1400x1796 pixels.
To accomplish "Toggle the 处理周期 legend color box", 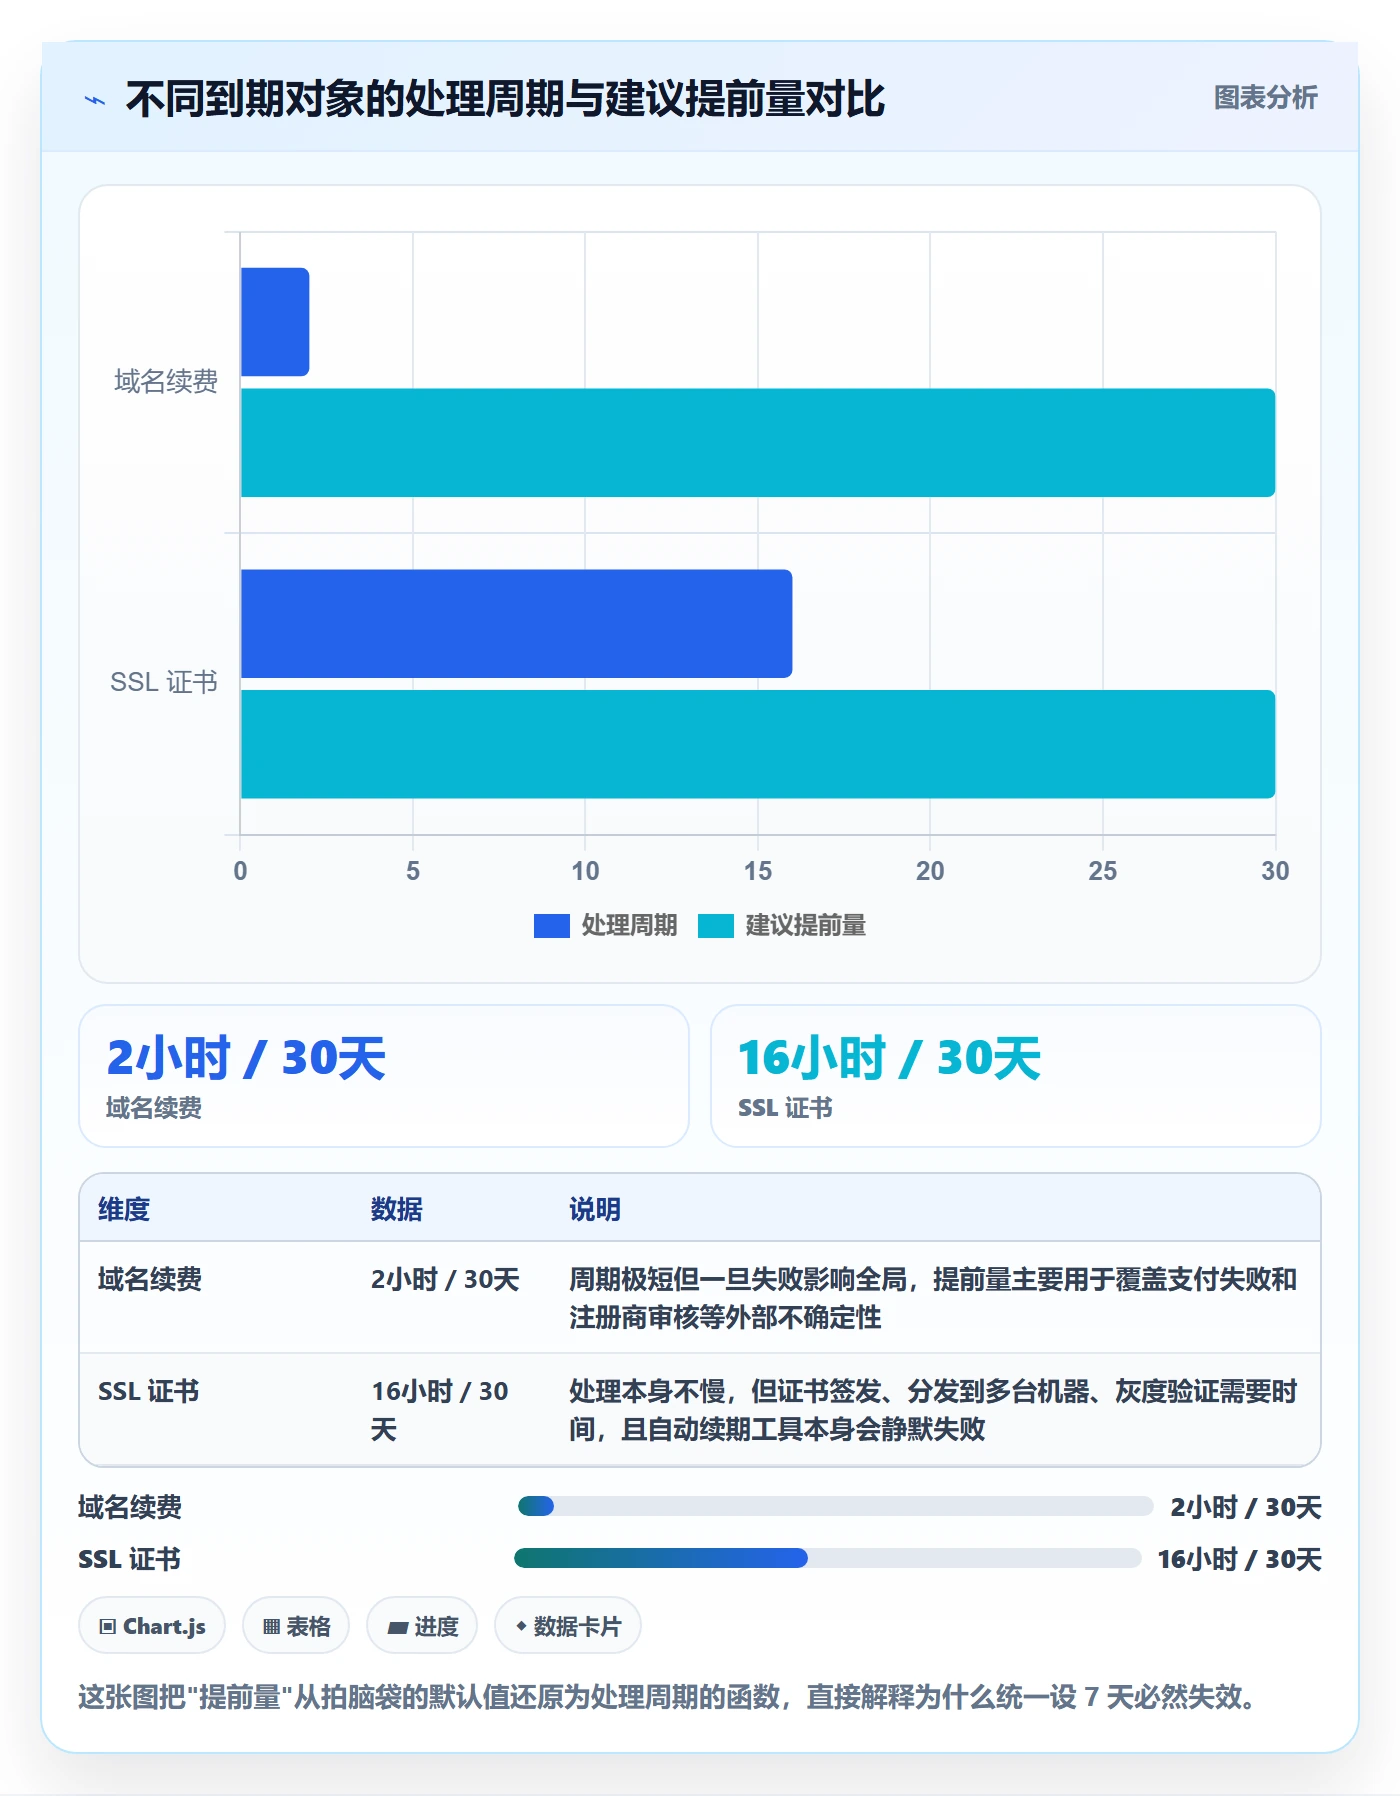I will tap(551, 926).
